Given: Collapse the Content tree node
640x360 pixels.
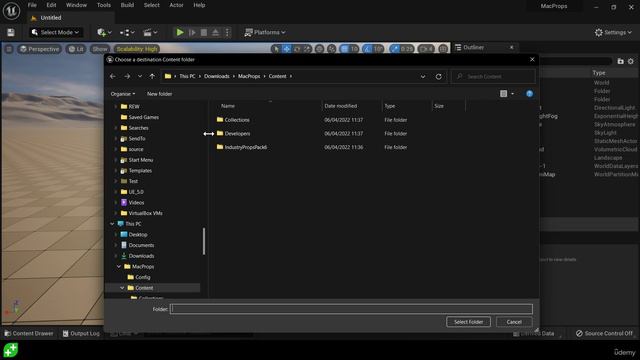Looking at the screenshot, I should pyautogui.click(x=122, y=288).
